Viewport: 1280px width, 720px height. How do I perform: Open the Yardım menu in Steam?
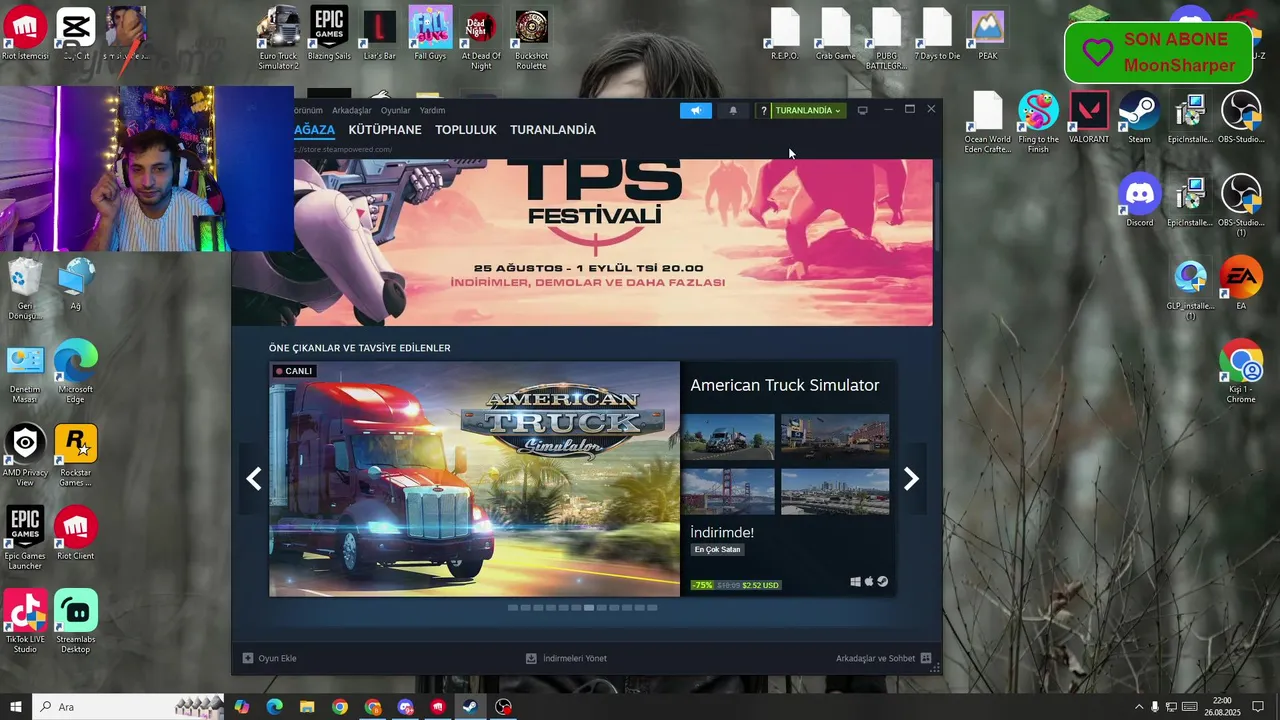(432, 110)
